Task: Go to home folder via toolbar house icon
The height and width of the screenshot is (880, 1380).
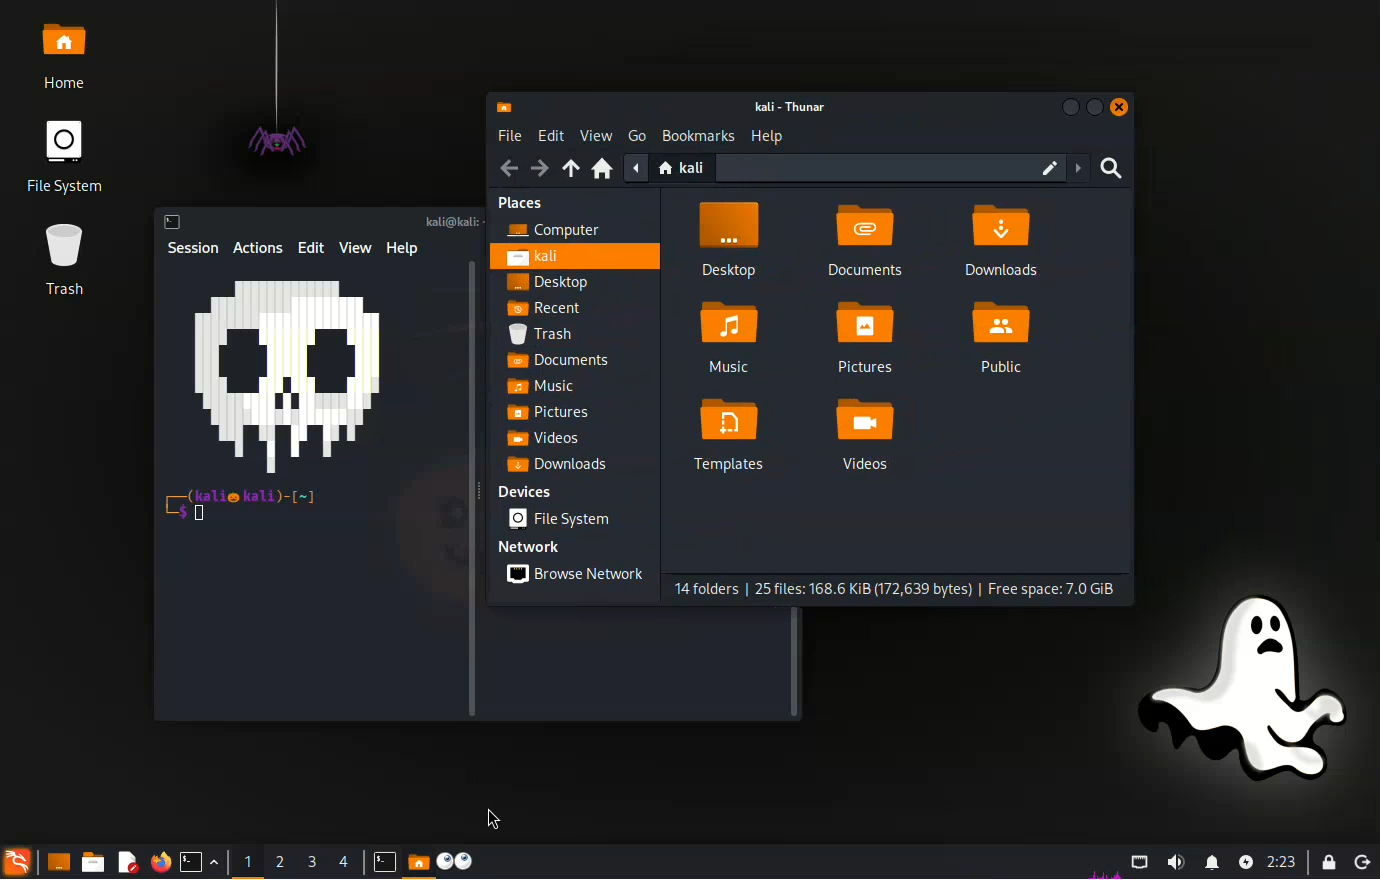Action: [602, 168]
